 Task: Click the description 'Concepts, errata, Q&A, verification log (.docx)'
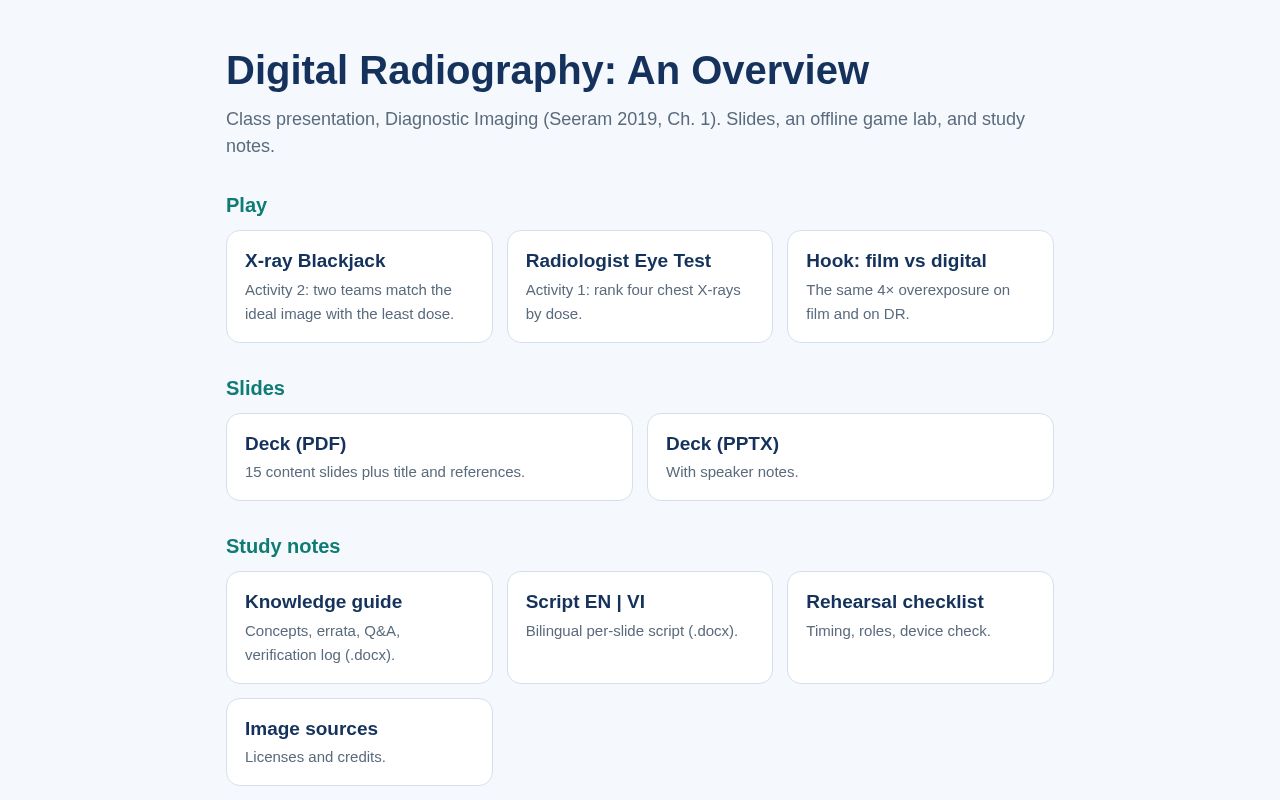click(x=322, y=642)
